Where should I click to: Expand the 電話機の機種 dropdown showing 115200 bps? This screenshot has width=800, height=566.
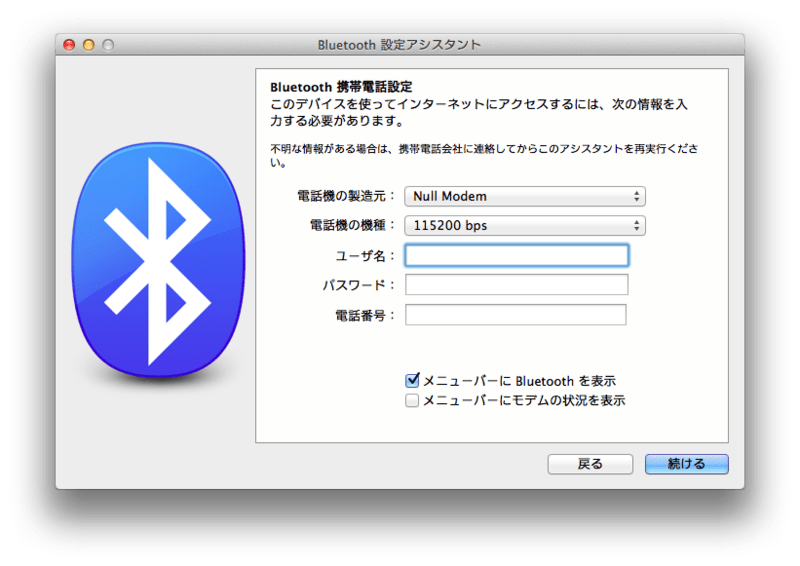coord(524,226)
